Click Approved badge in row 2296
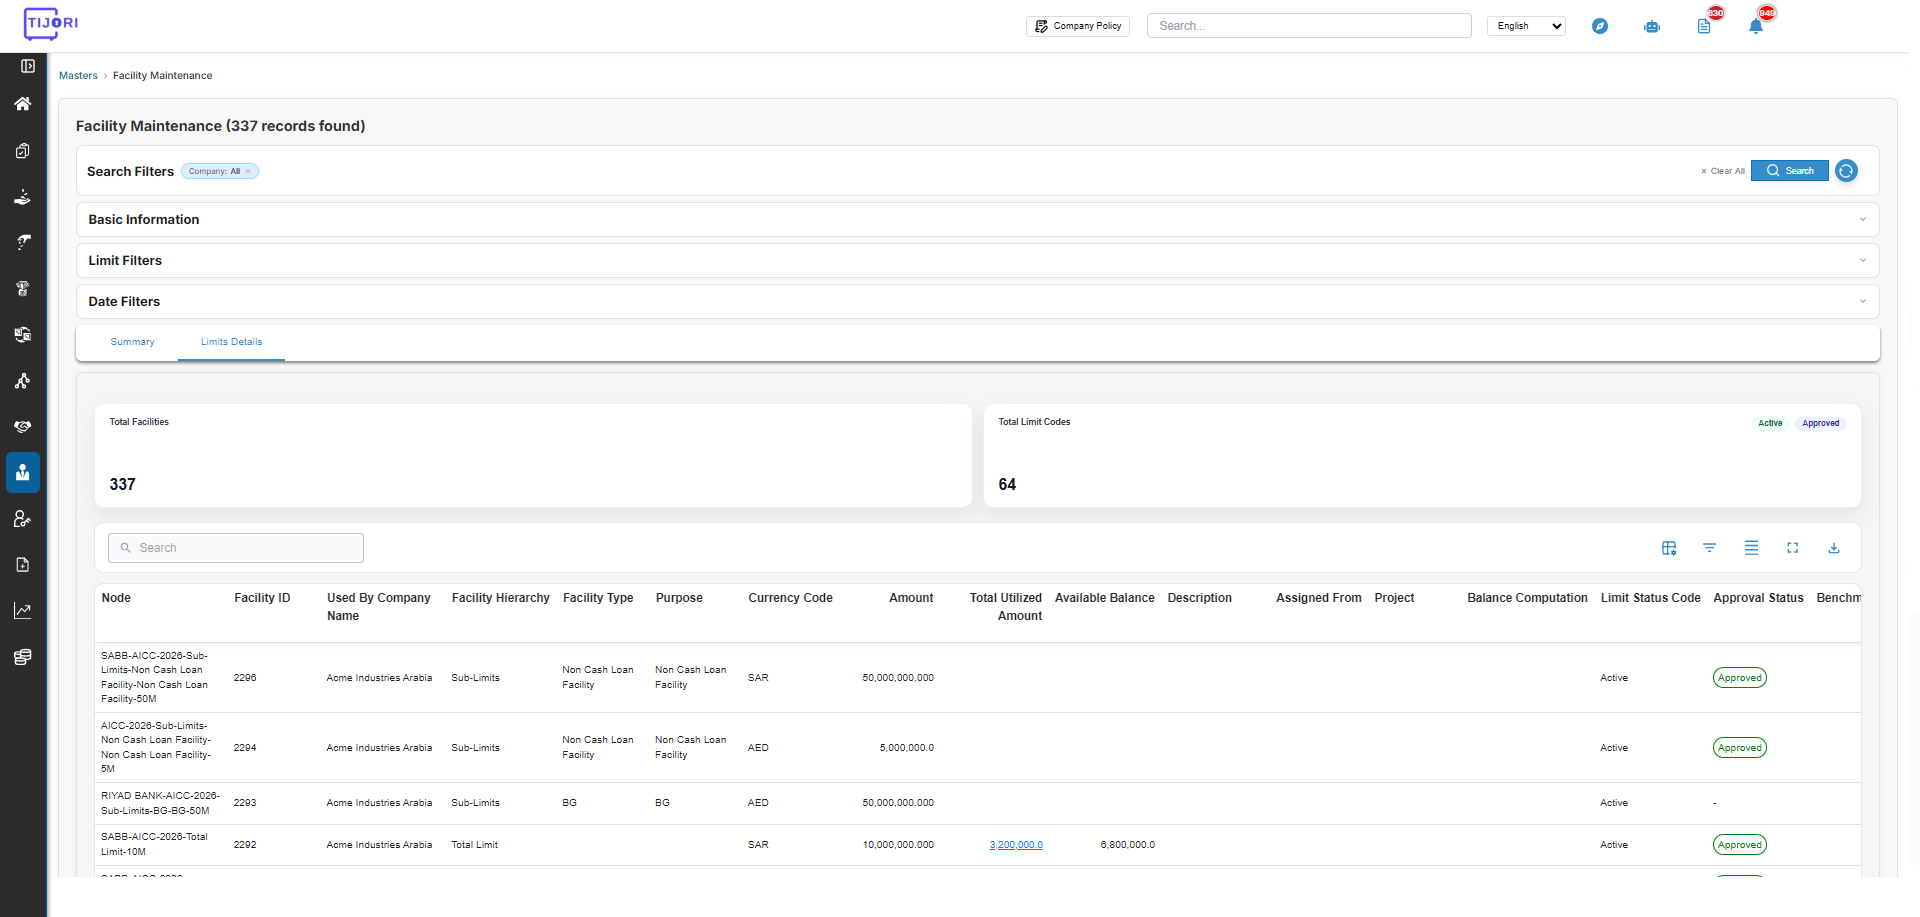 pos(1740,678)
